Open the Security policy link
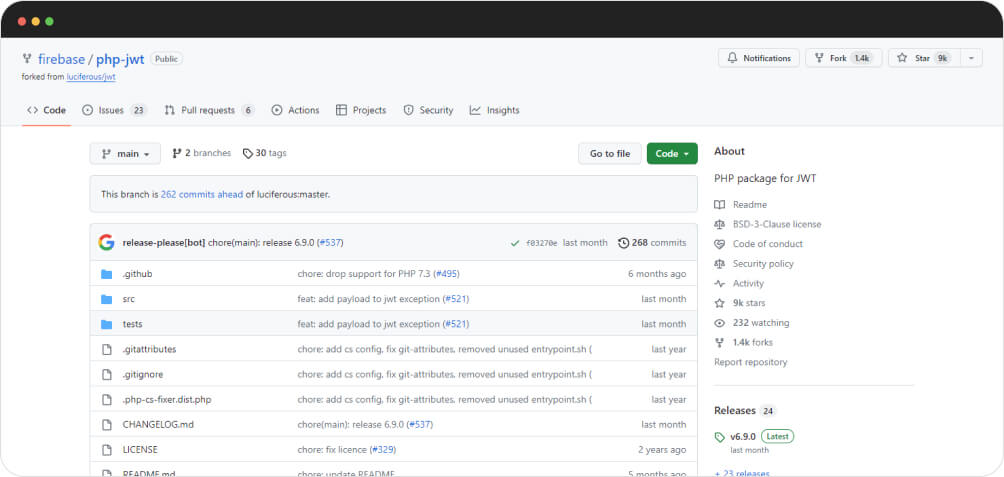Image resolution: width=1004 pixels, height=477 pixels. 763,264
